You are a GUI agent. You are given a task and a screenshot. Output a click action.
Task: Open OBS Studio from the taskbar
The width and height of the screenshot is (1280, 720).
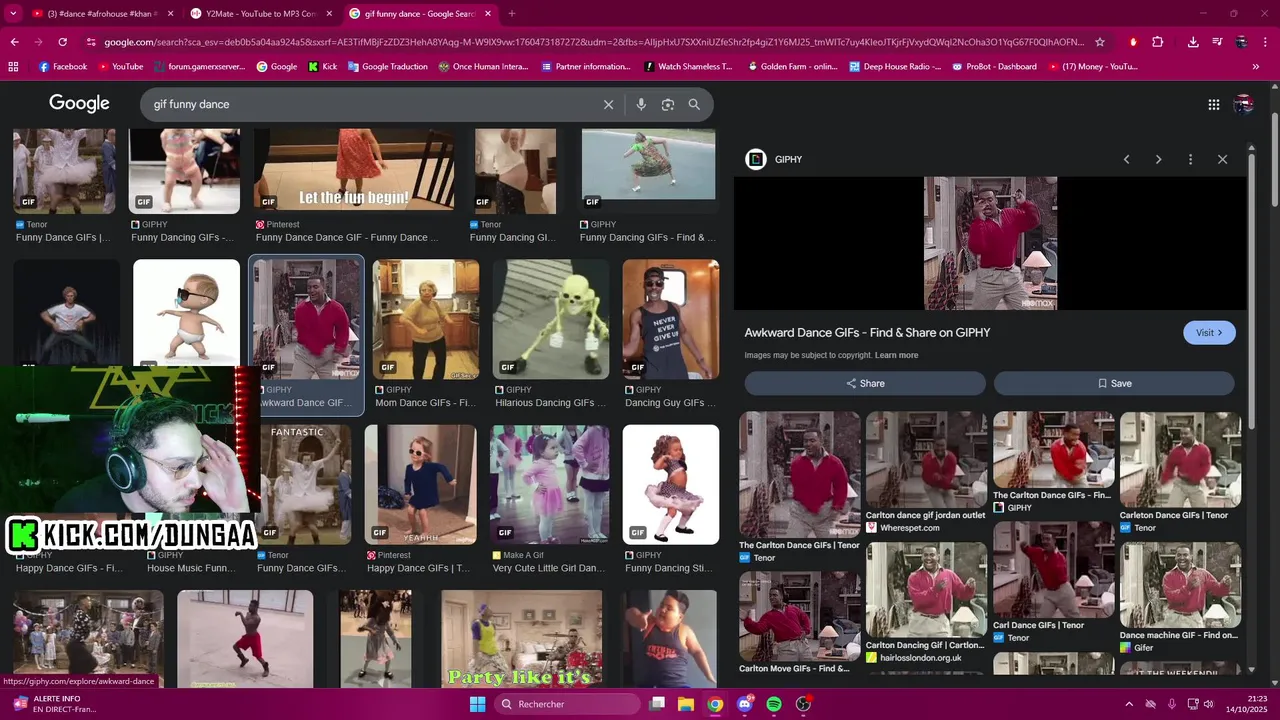803,704
